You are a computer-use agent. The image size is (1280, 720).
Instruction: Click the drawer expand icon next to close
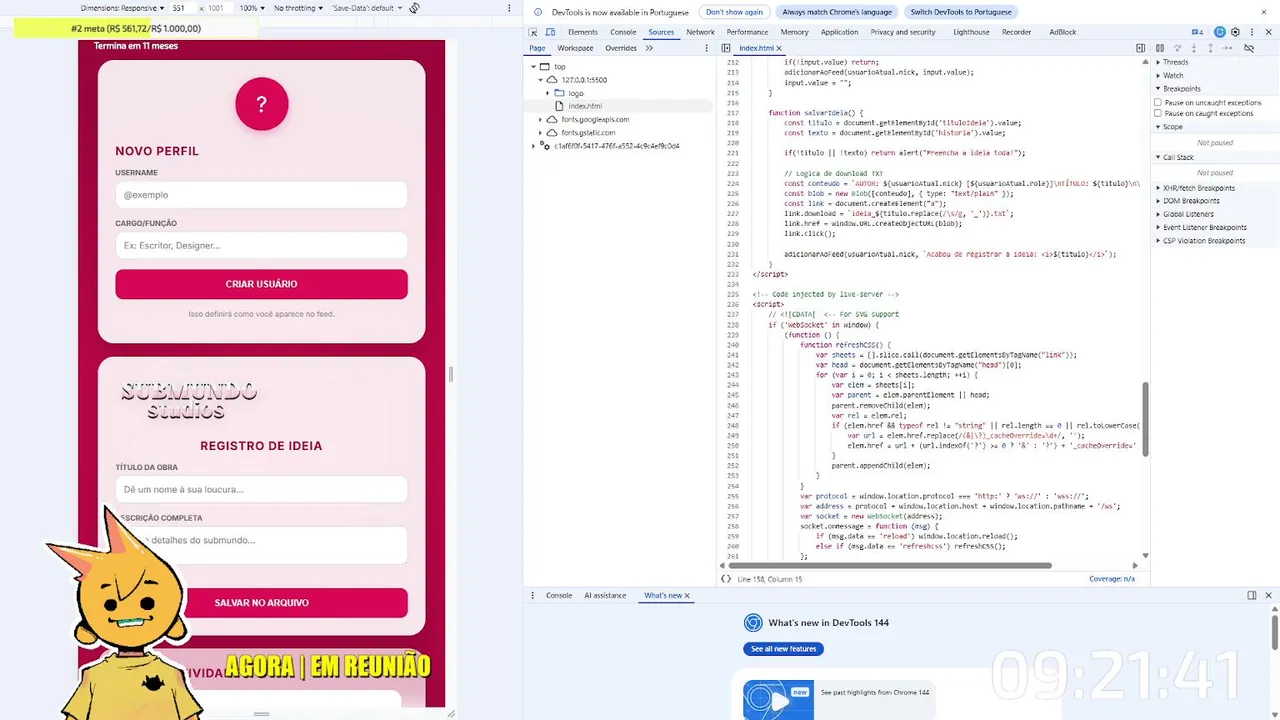pyautogui.click(x=1251, y=596)
